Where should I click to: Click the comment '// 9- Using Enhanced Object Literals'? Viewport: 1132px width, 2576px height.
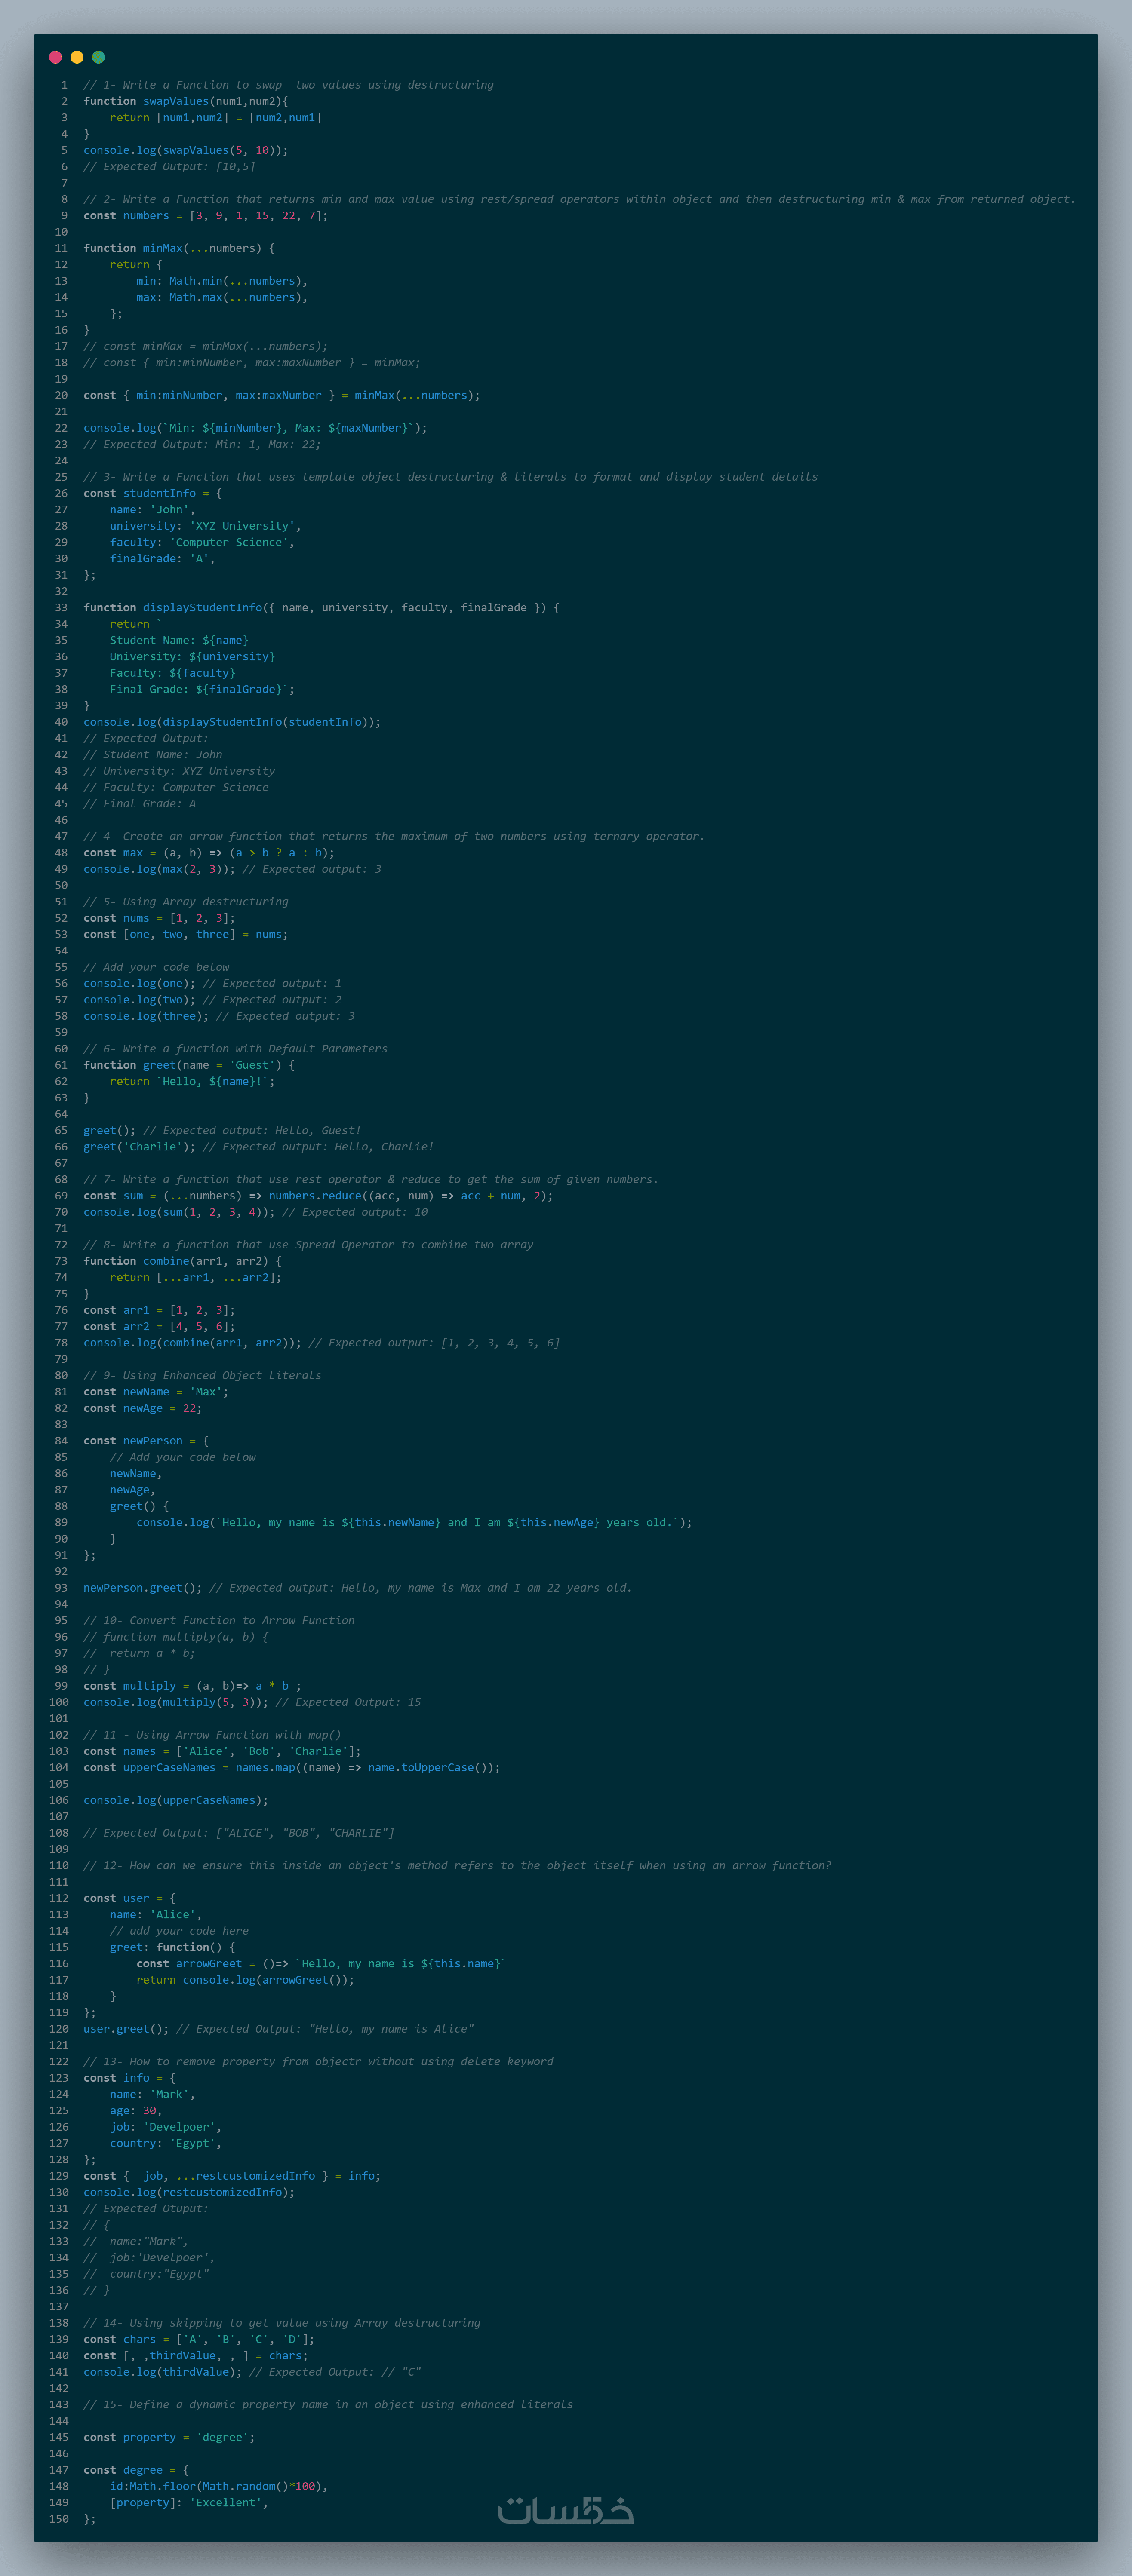(x=202, y=1375)
